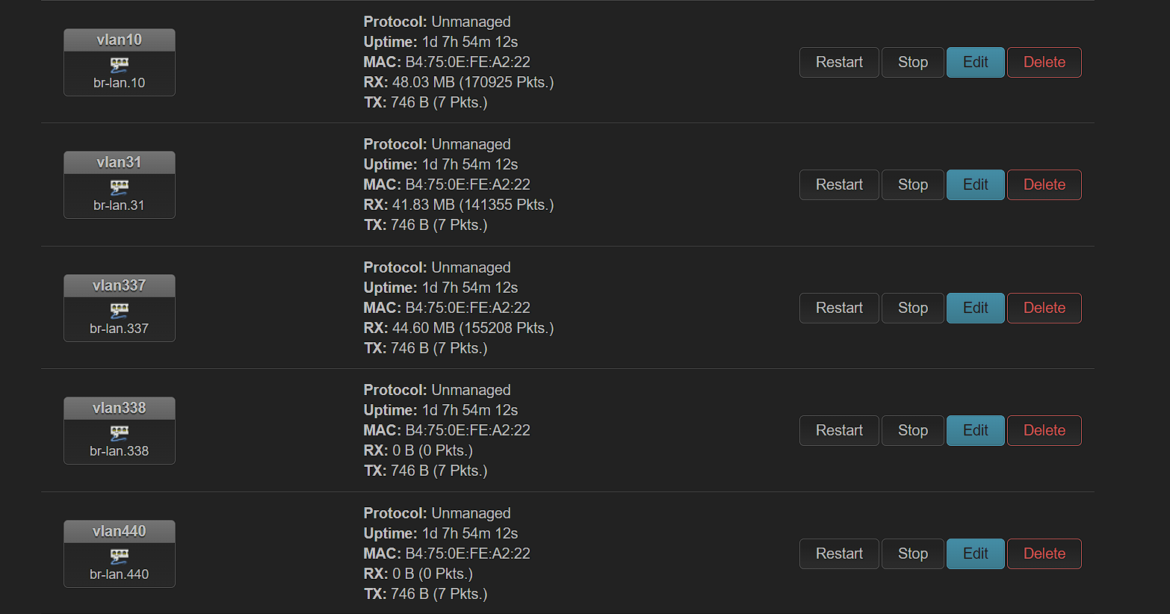Edit the vlan440 interface
The image size is (1170, 614).
pyautogui.click(x=975, y=554)
